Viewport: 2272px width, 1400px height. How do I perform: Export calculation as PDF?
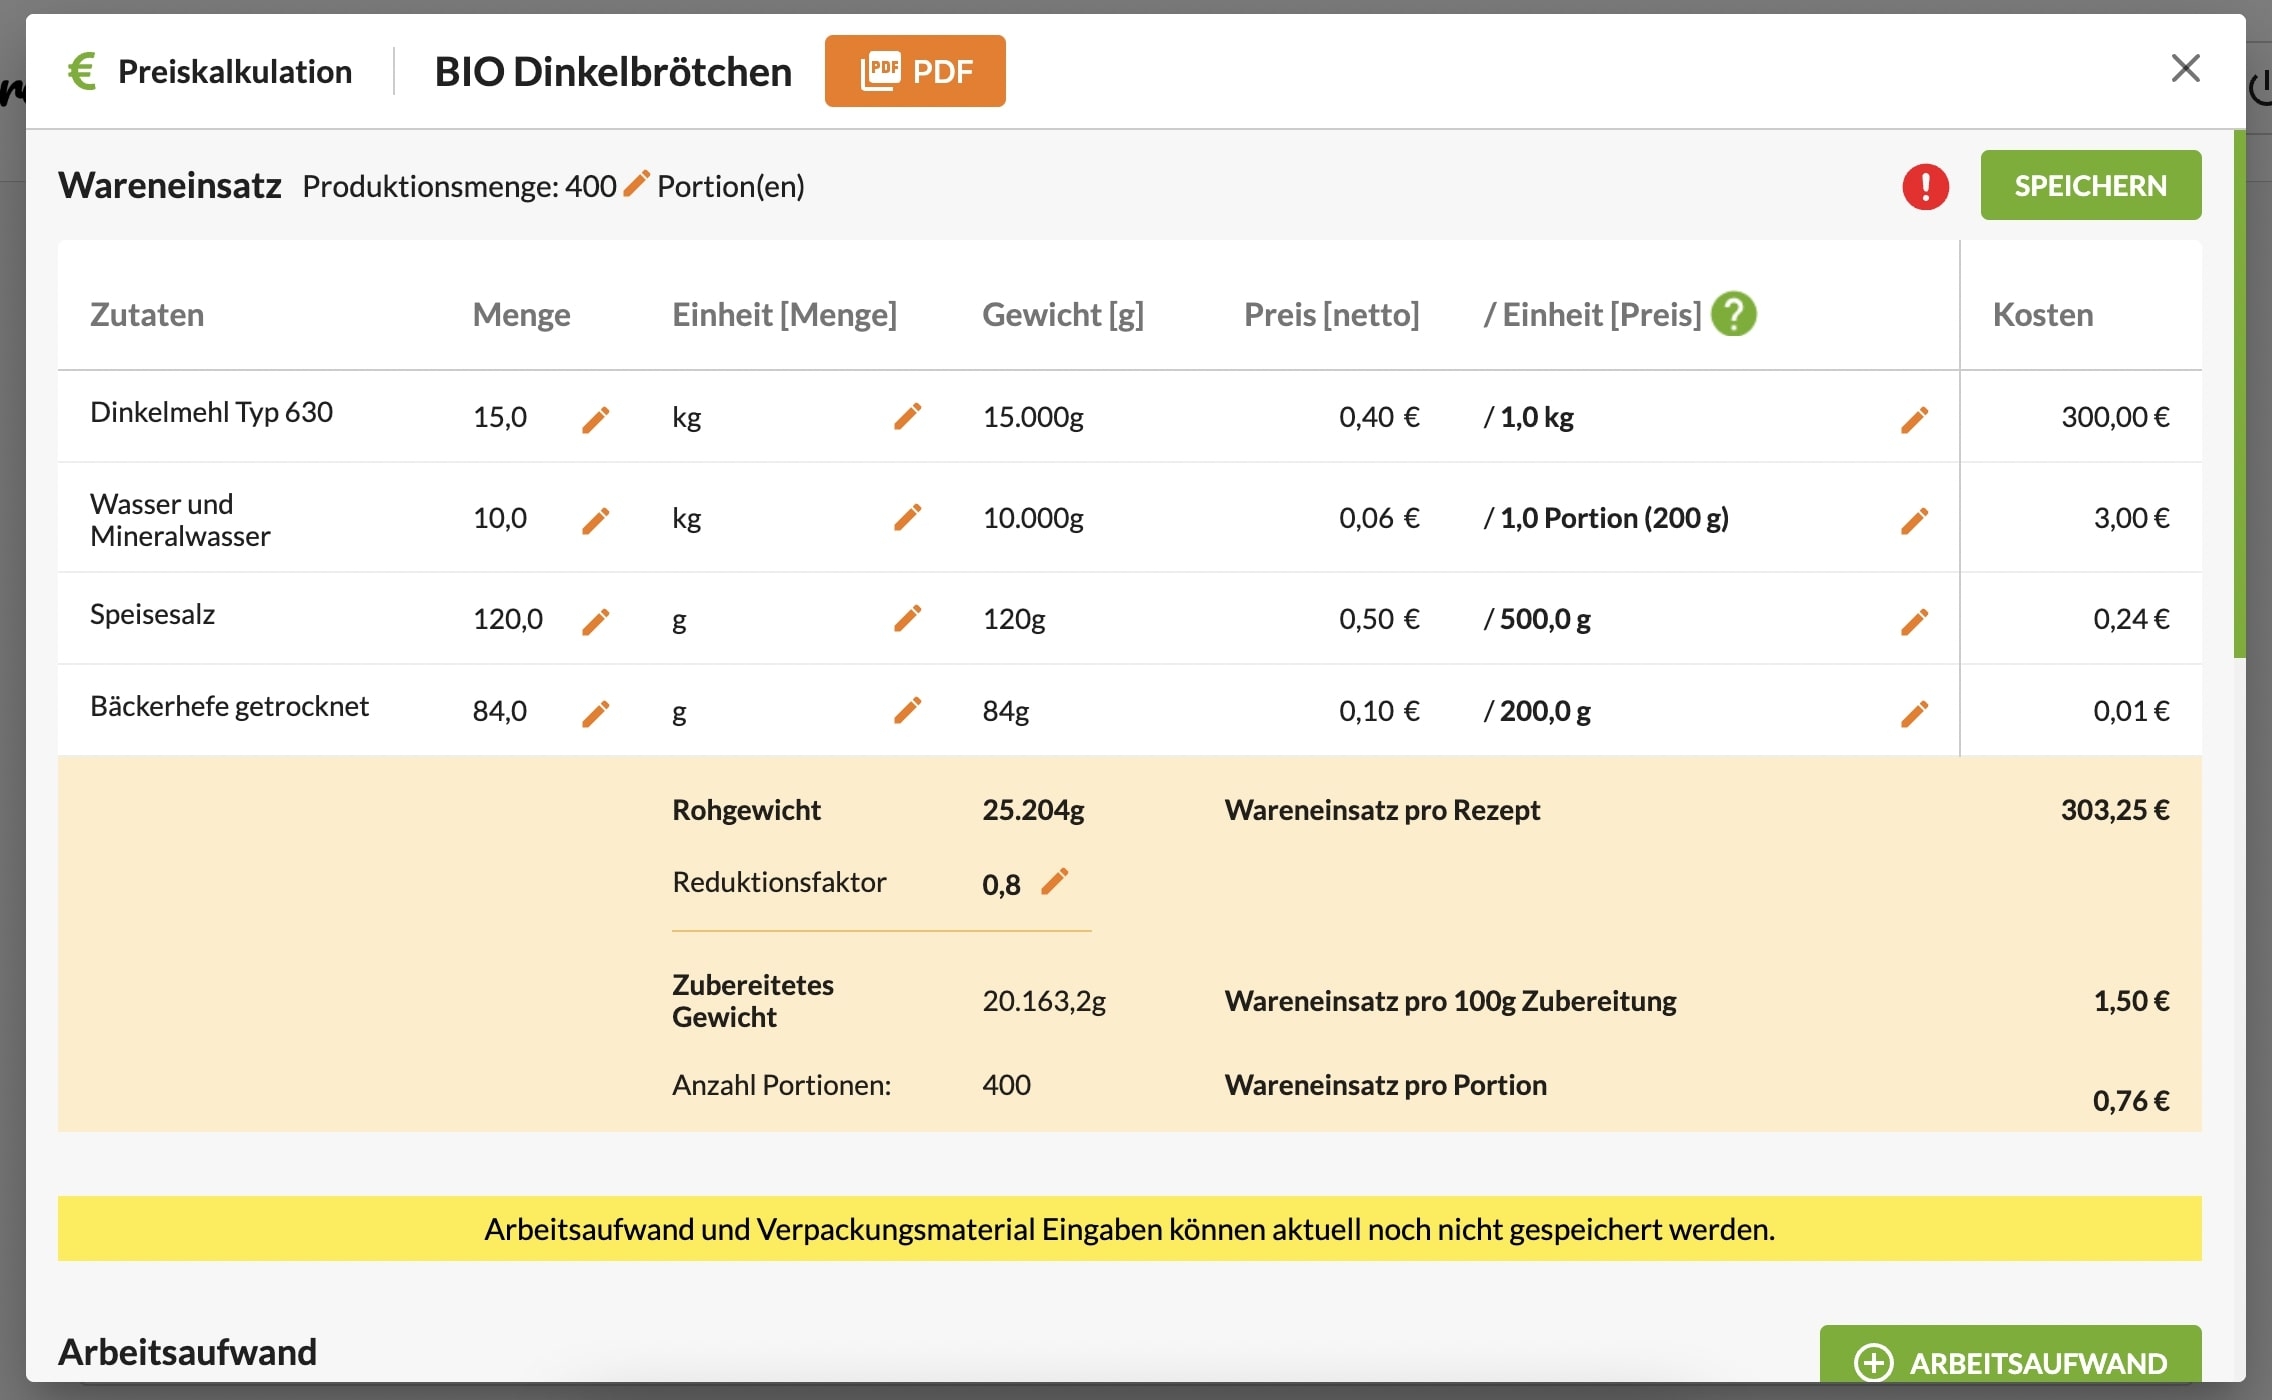(x=915, y=71)
